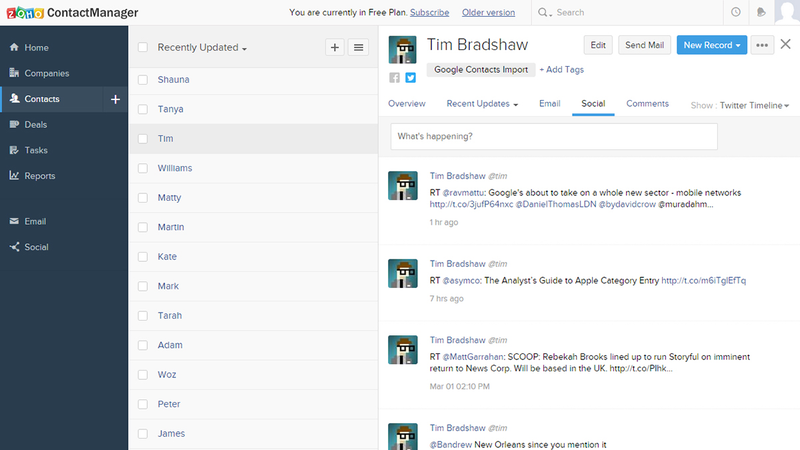Open the @ravmattu mention link
Image resolution: width=800 pixels, height=450 pixels.
[x=464, y=193]
